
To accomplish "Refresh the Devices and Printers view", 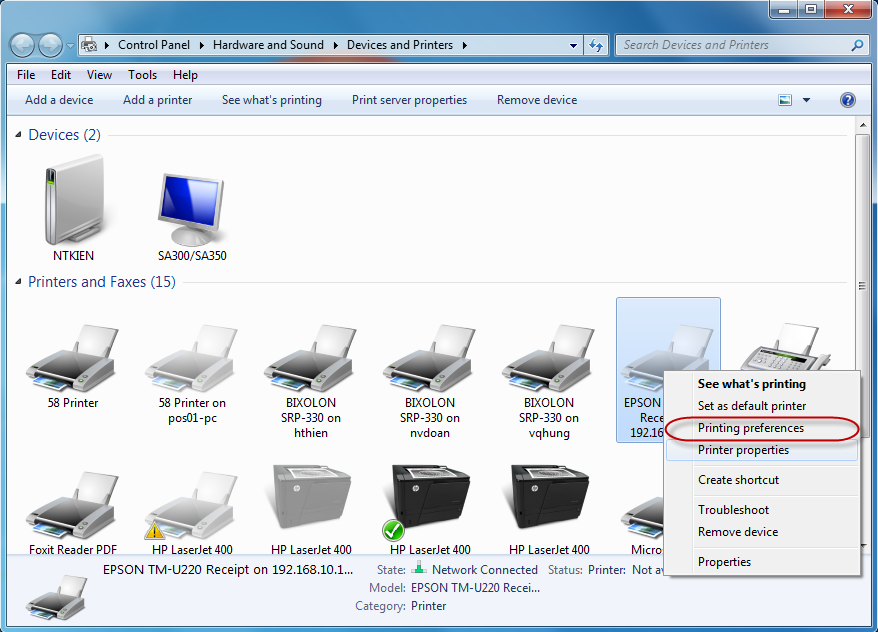I will pos(596,45).
